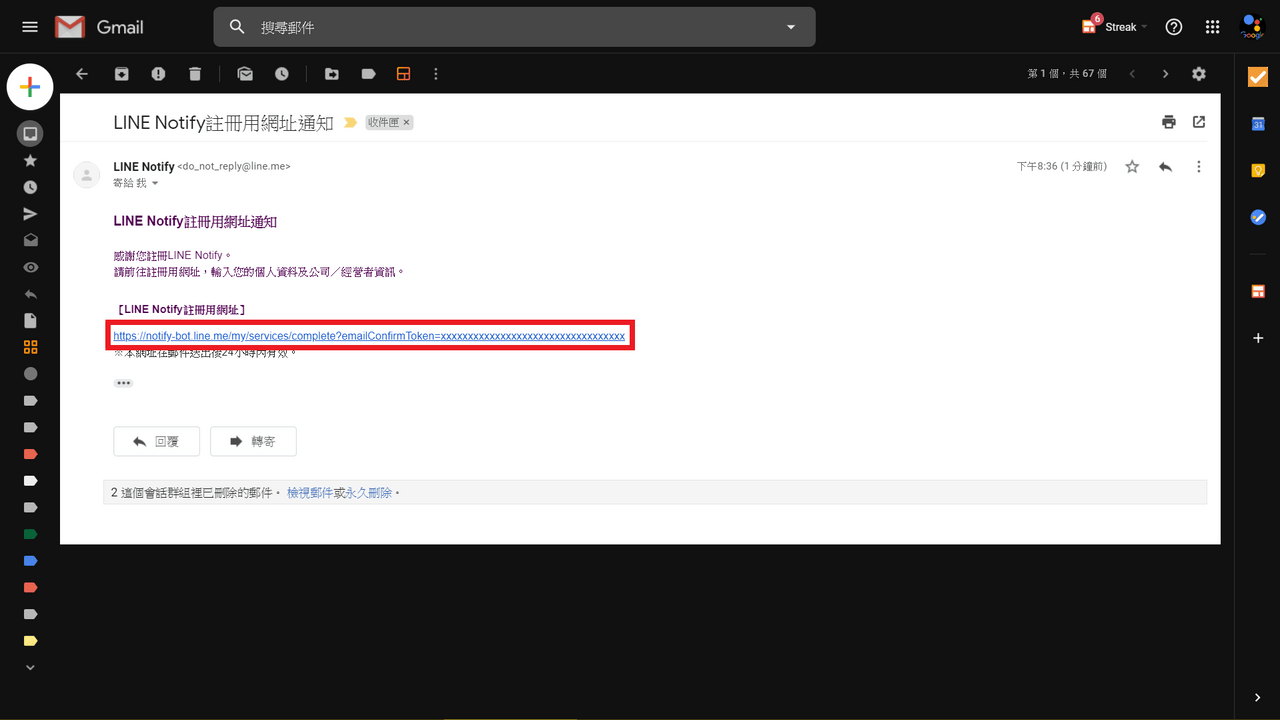Open the eye icon in the left sidebar
Screen dimensions: 1280x720
tap(30, 267)
